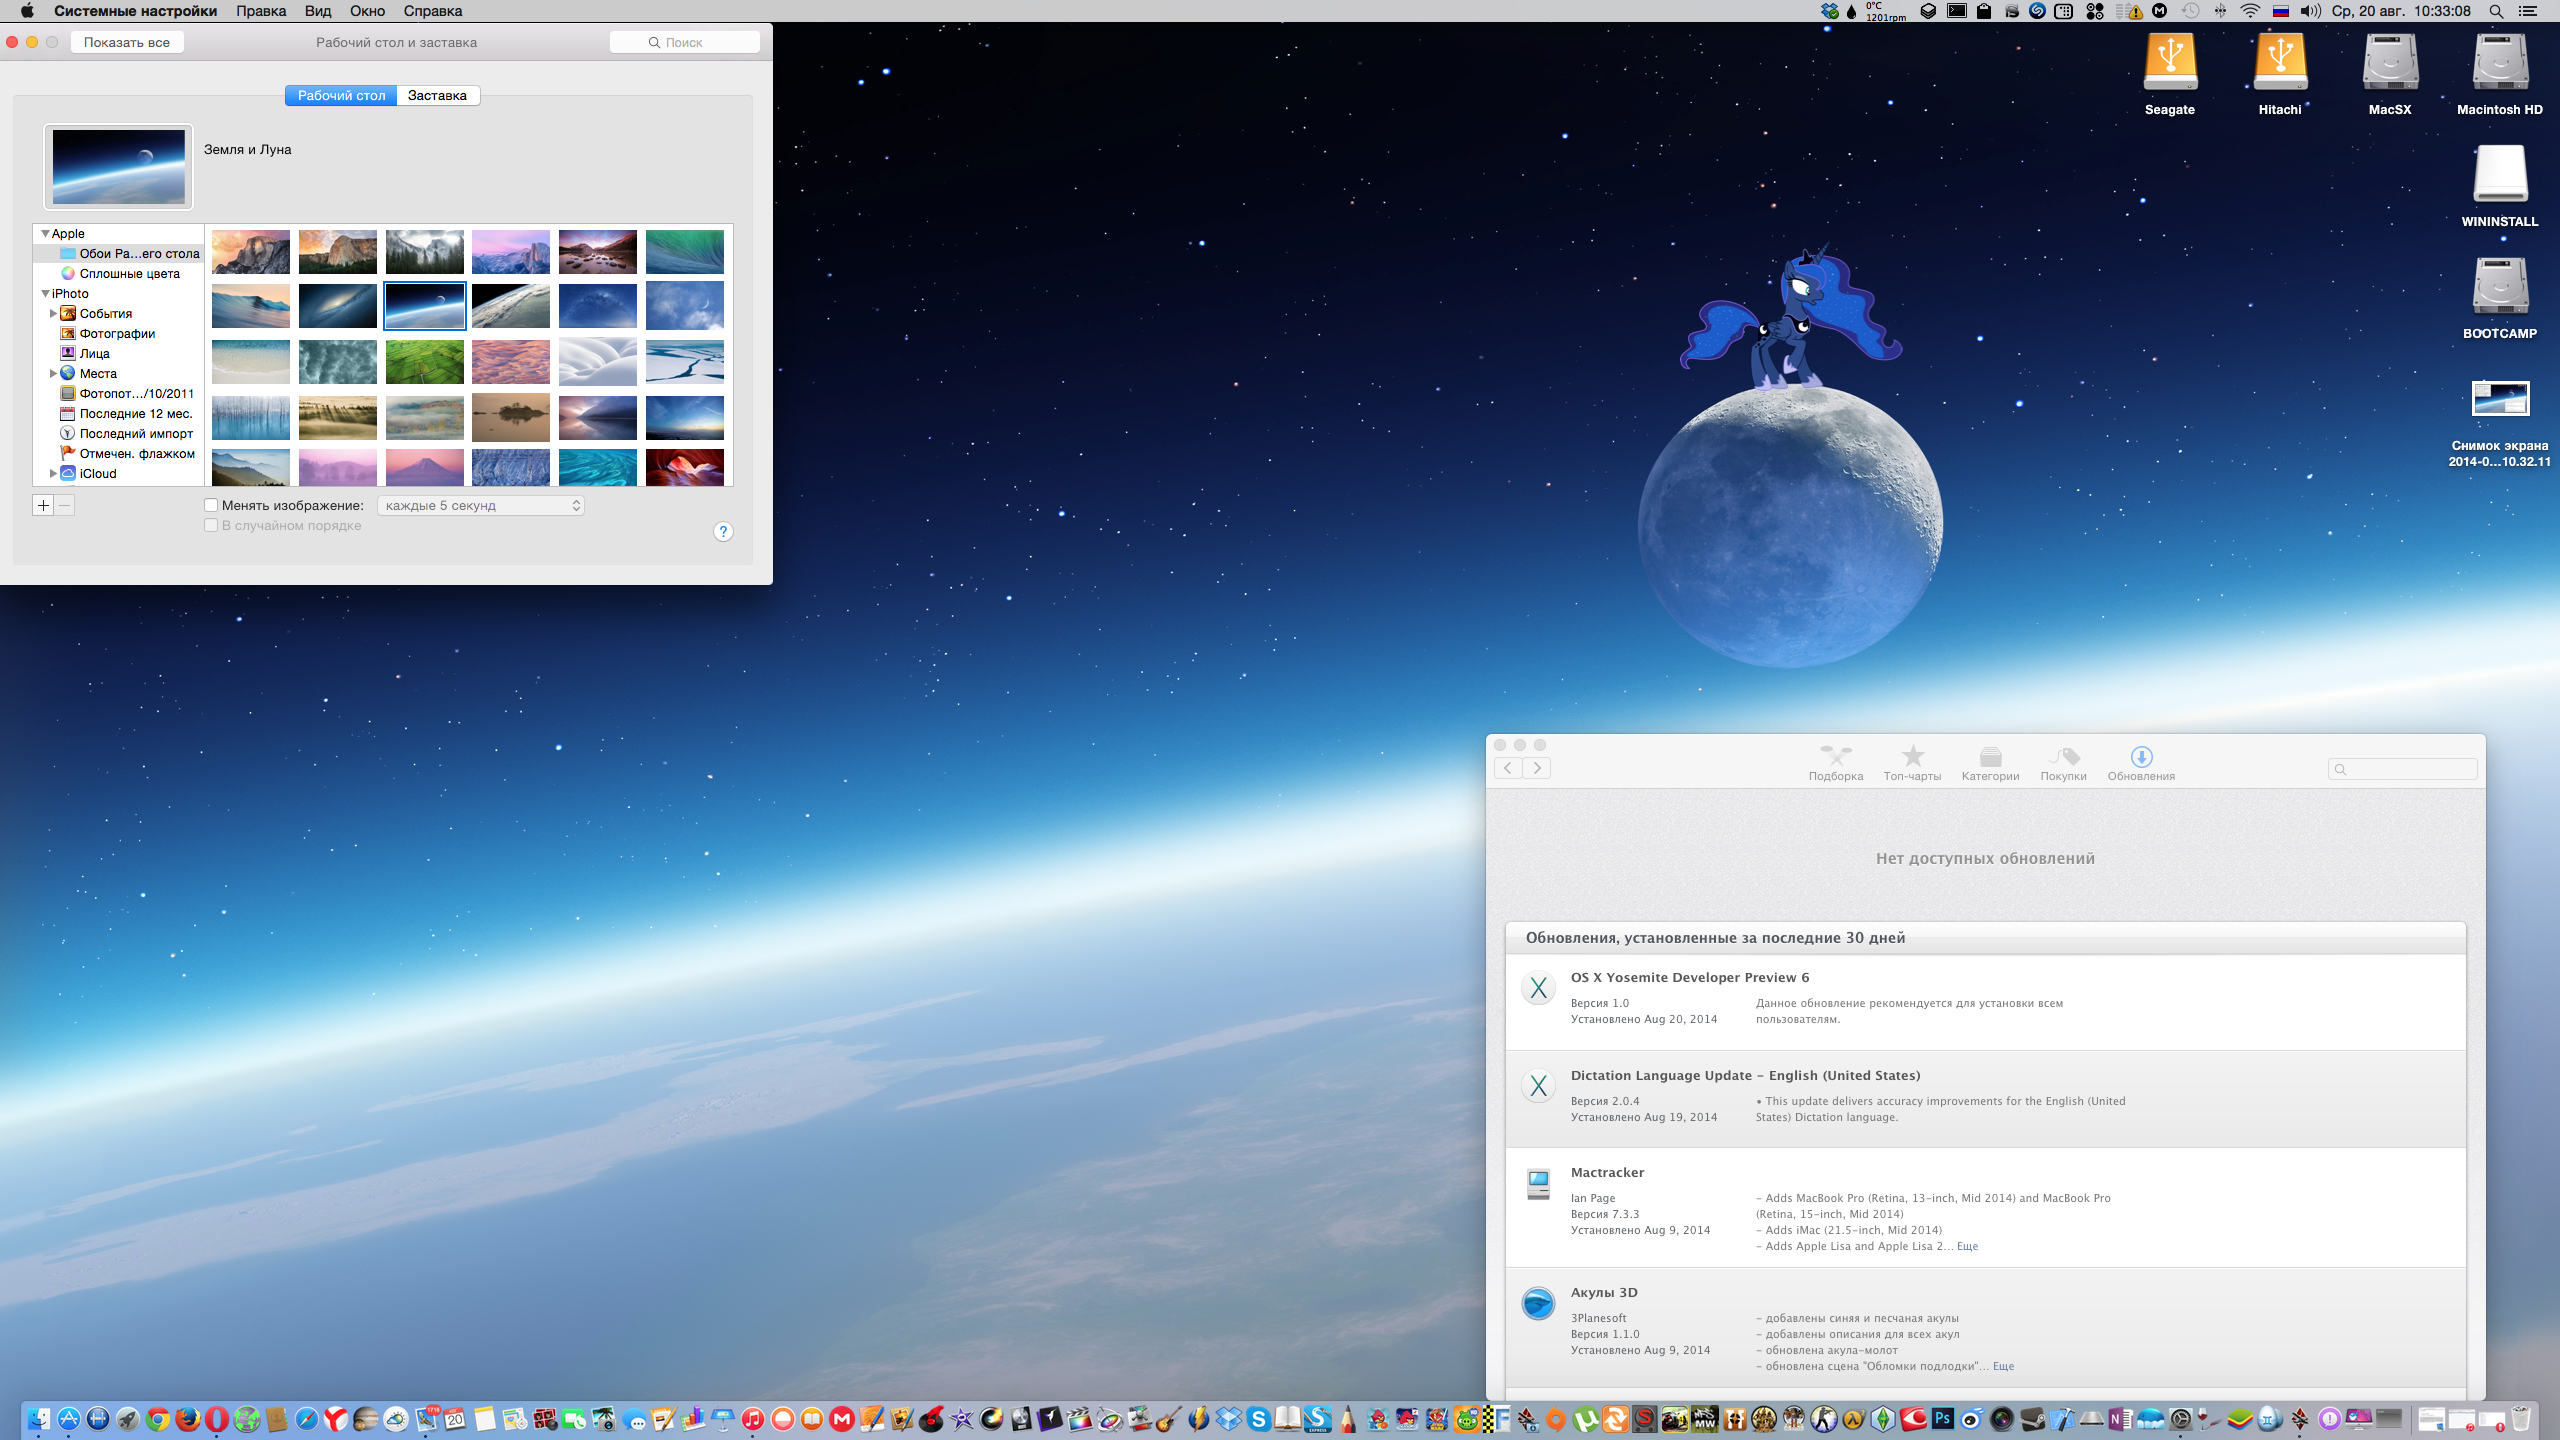Open the каждые 5 секунд dropdown
Image resolution: width=2560 pixels, height=1440 pixels.
[481, 505]
